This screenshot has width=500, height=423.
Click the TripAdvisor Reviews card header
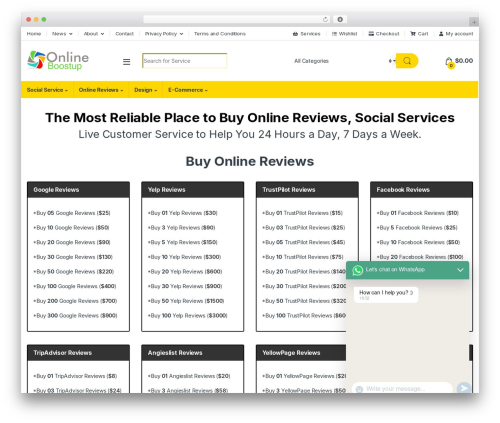78,353
